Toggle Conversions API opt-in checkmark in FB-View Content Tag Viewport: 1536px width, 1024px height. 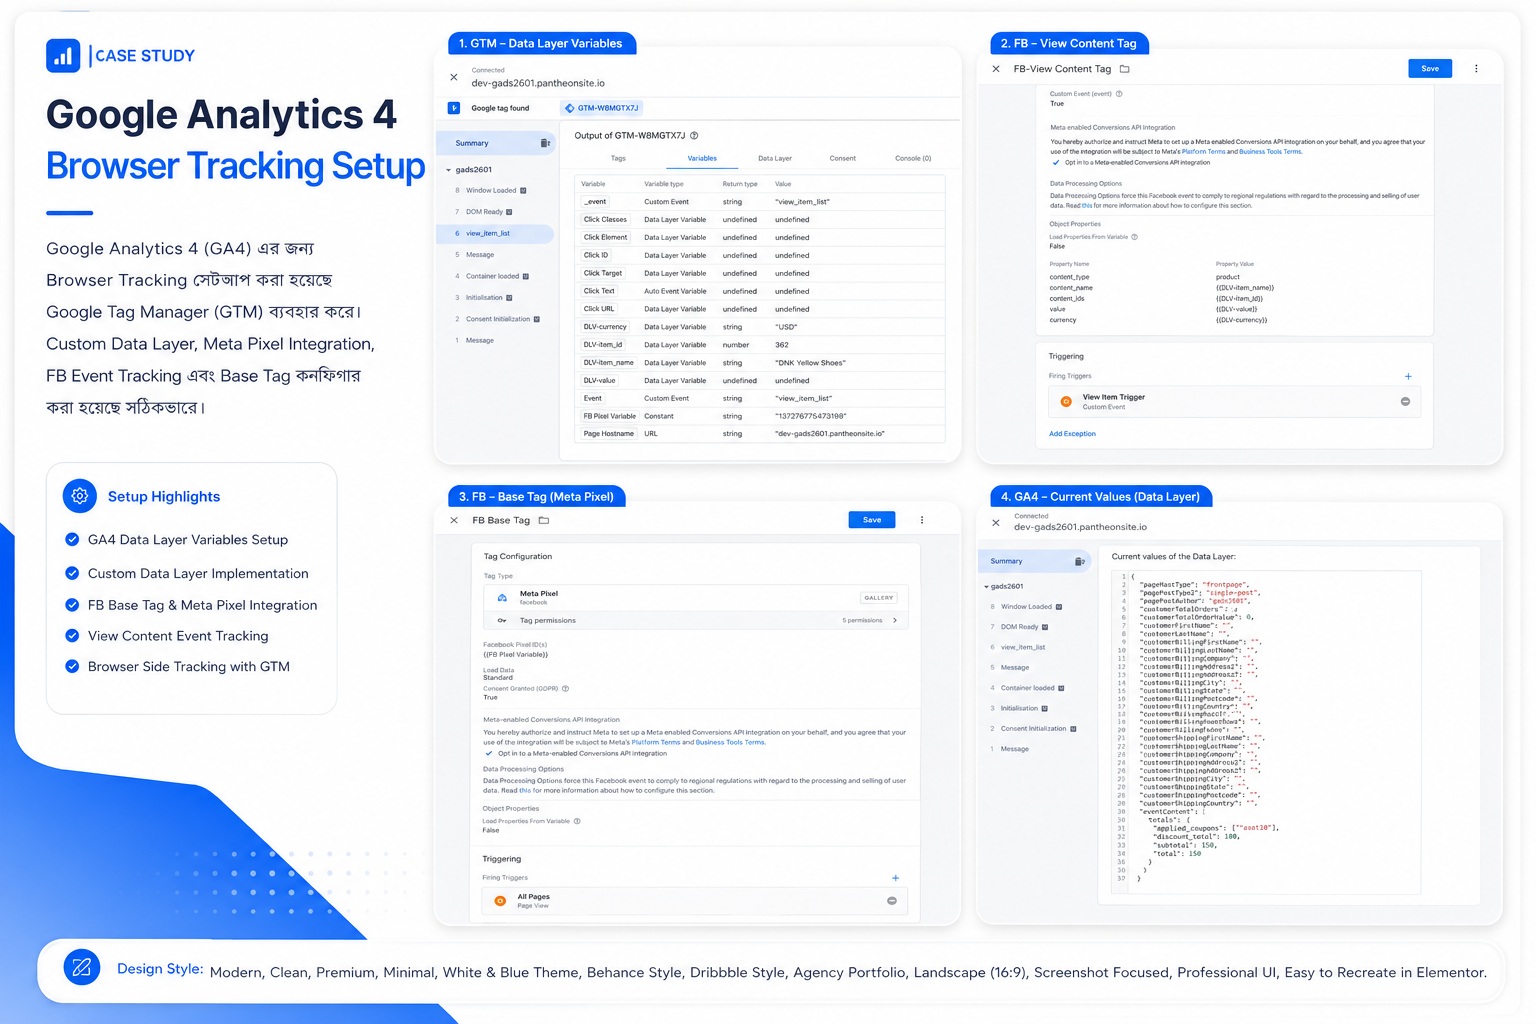(1056, 162)
